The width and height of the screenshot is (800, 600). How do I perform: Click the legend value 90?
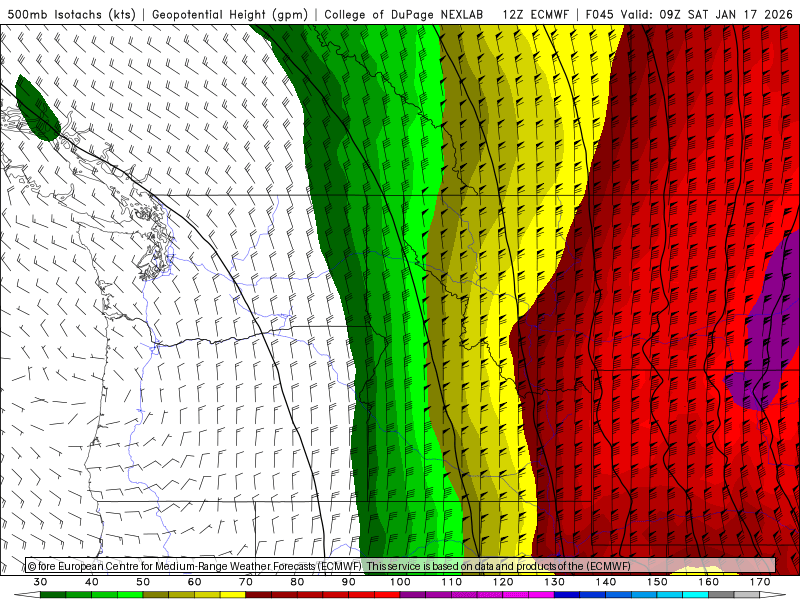tap(349, 582)
